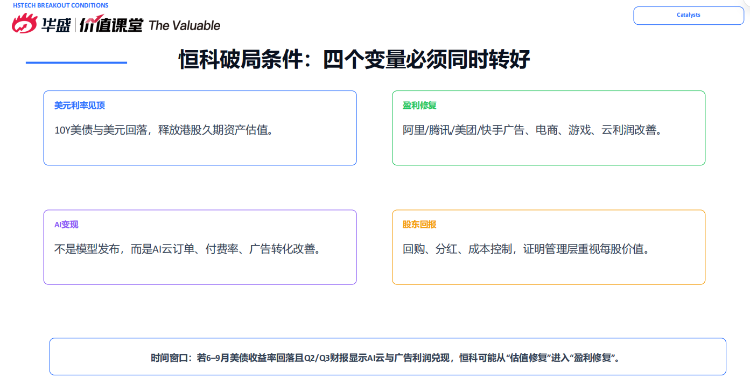
Task: Click the 不是模型发布 description text
Action: [187, 249]
